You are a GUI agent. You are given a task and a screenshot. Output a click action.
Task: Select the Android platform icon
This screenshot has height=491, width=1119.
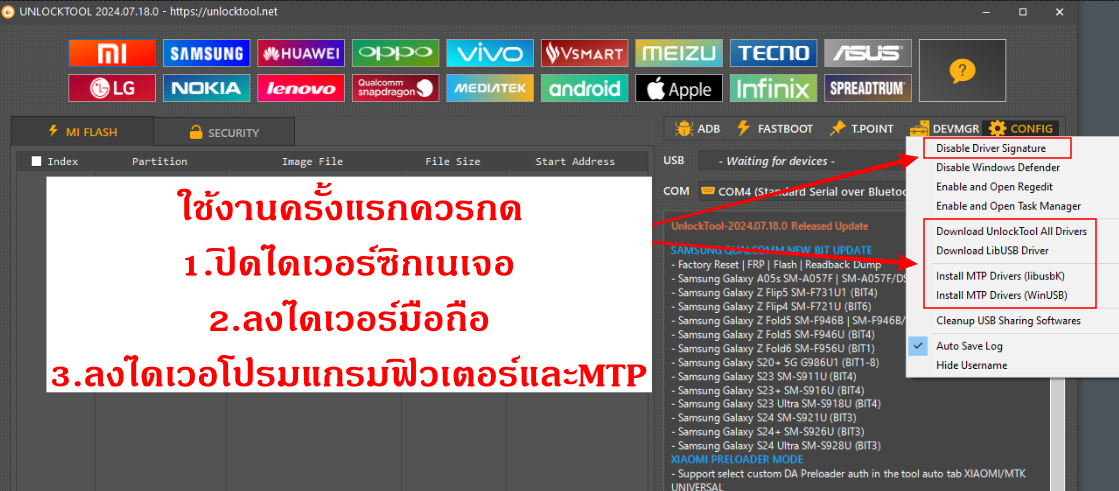[x=584, y=88]
